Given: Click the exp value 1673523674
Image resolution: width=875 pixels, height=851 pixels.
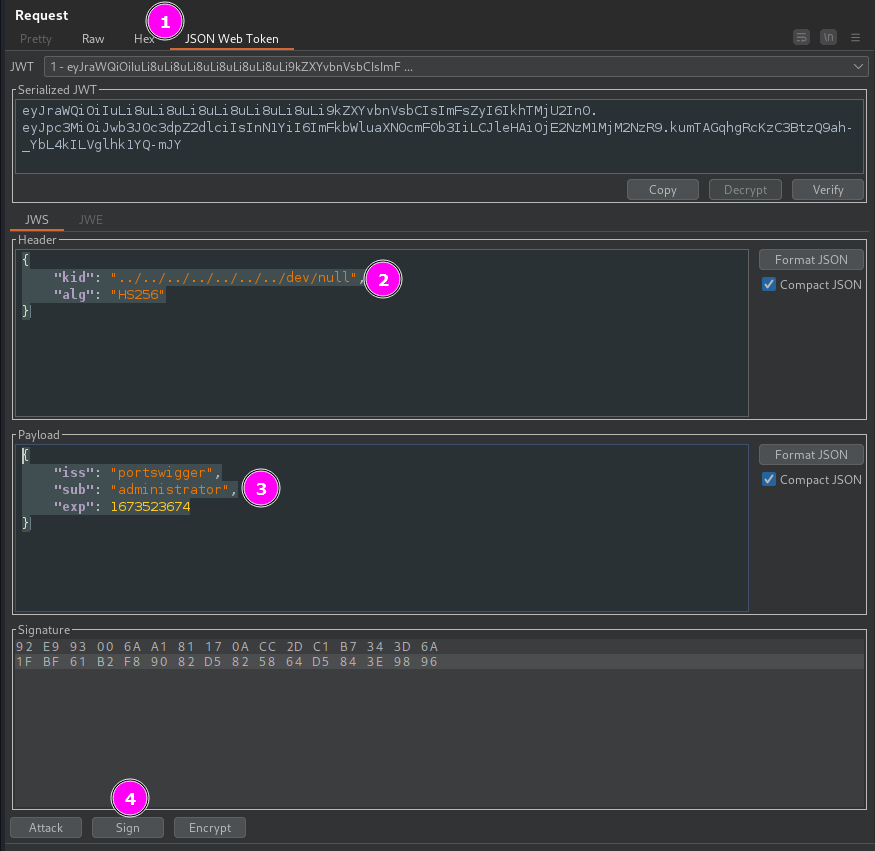Looking at the screenshot, I should point(150,507).
